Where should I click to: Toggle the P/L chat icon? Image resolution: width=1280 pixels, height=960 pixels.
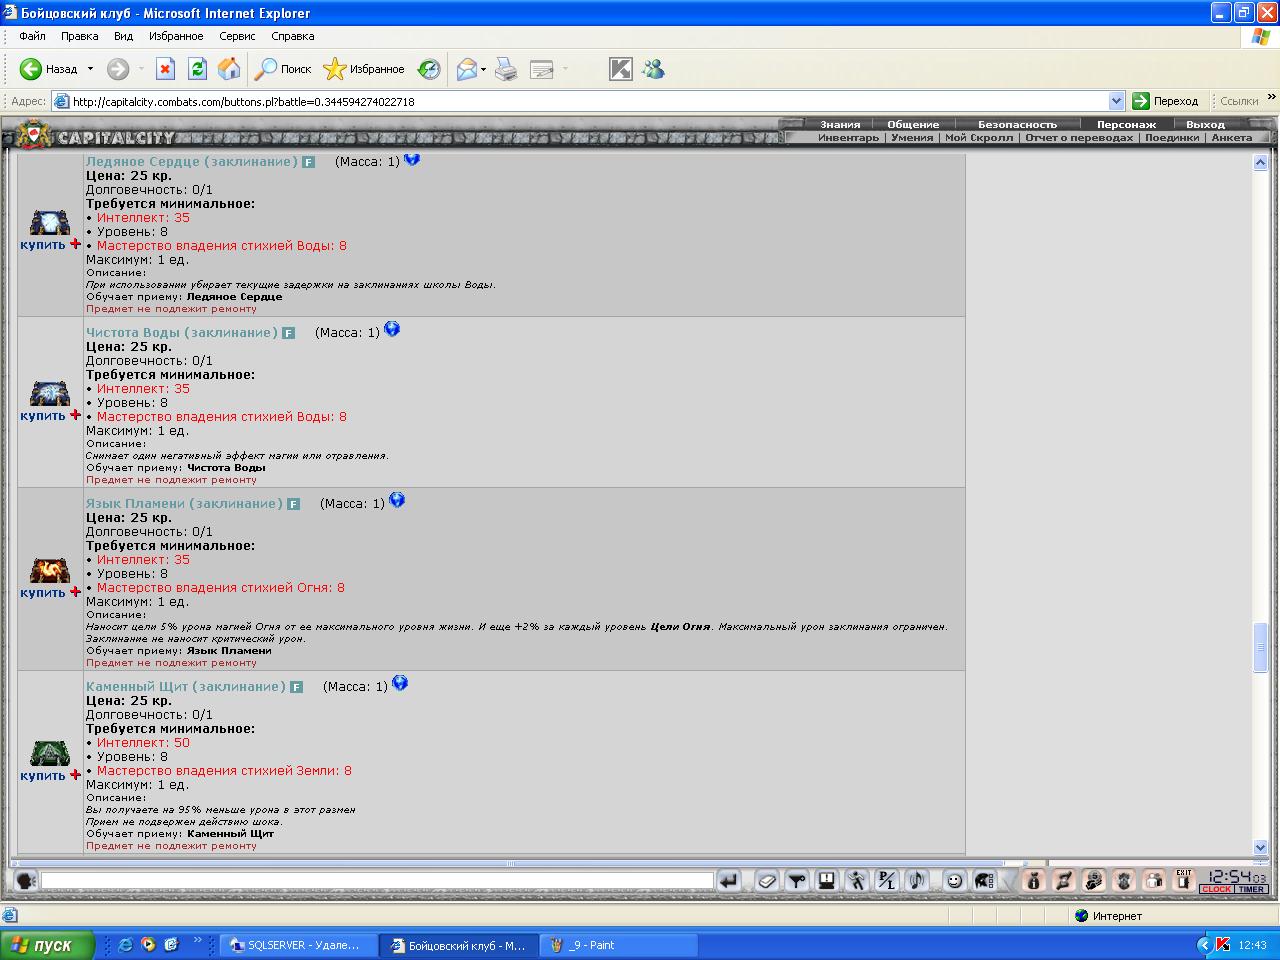887,881
